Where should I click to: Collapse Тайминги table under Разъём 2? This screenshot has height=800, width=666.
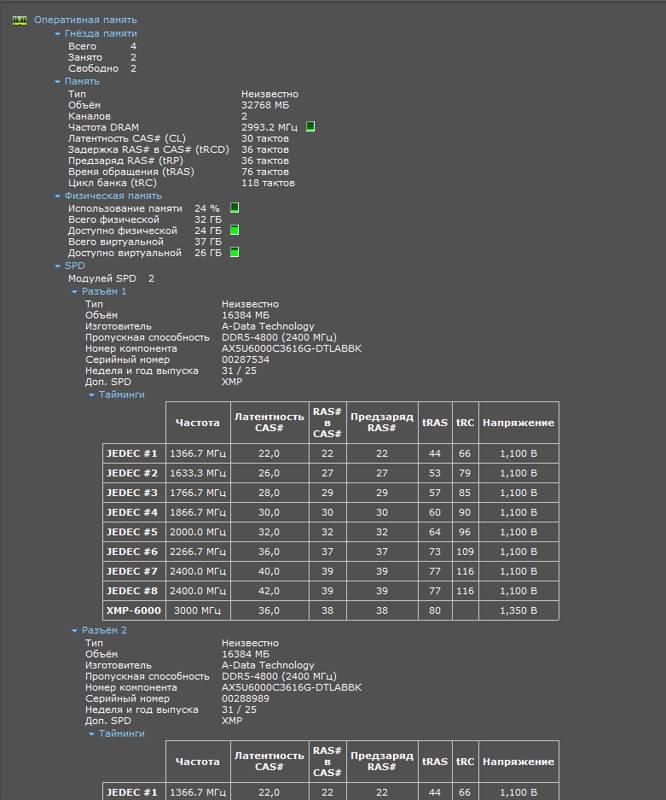click(91, 734)
